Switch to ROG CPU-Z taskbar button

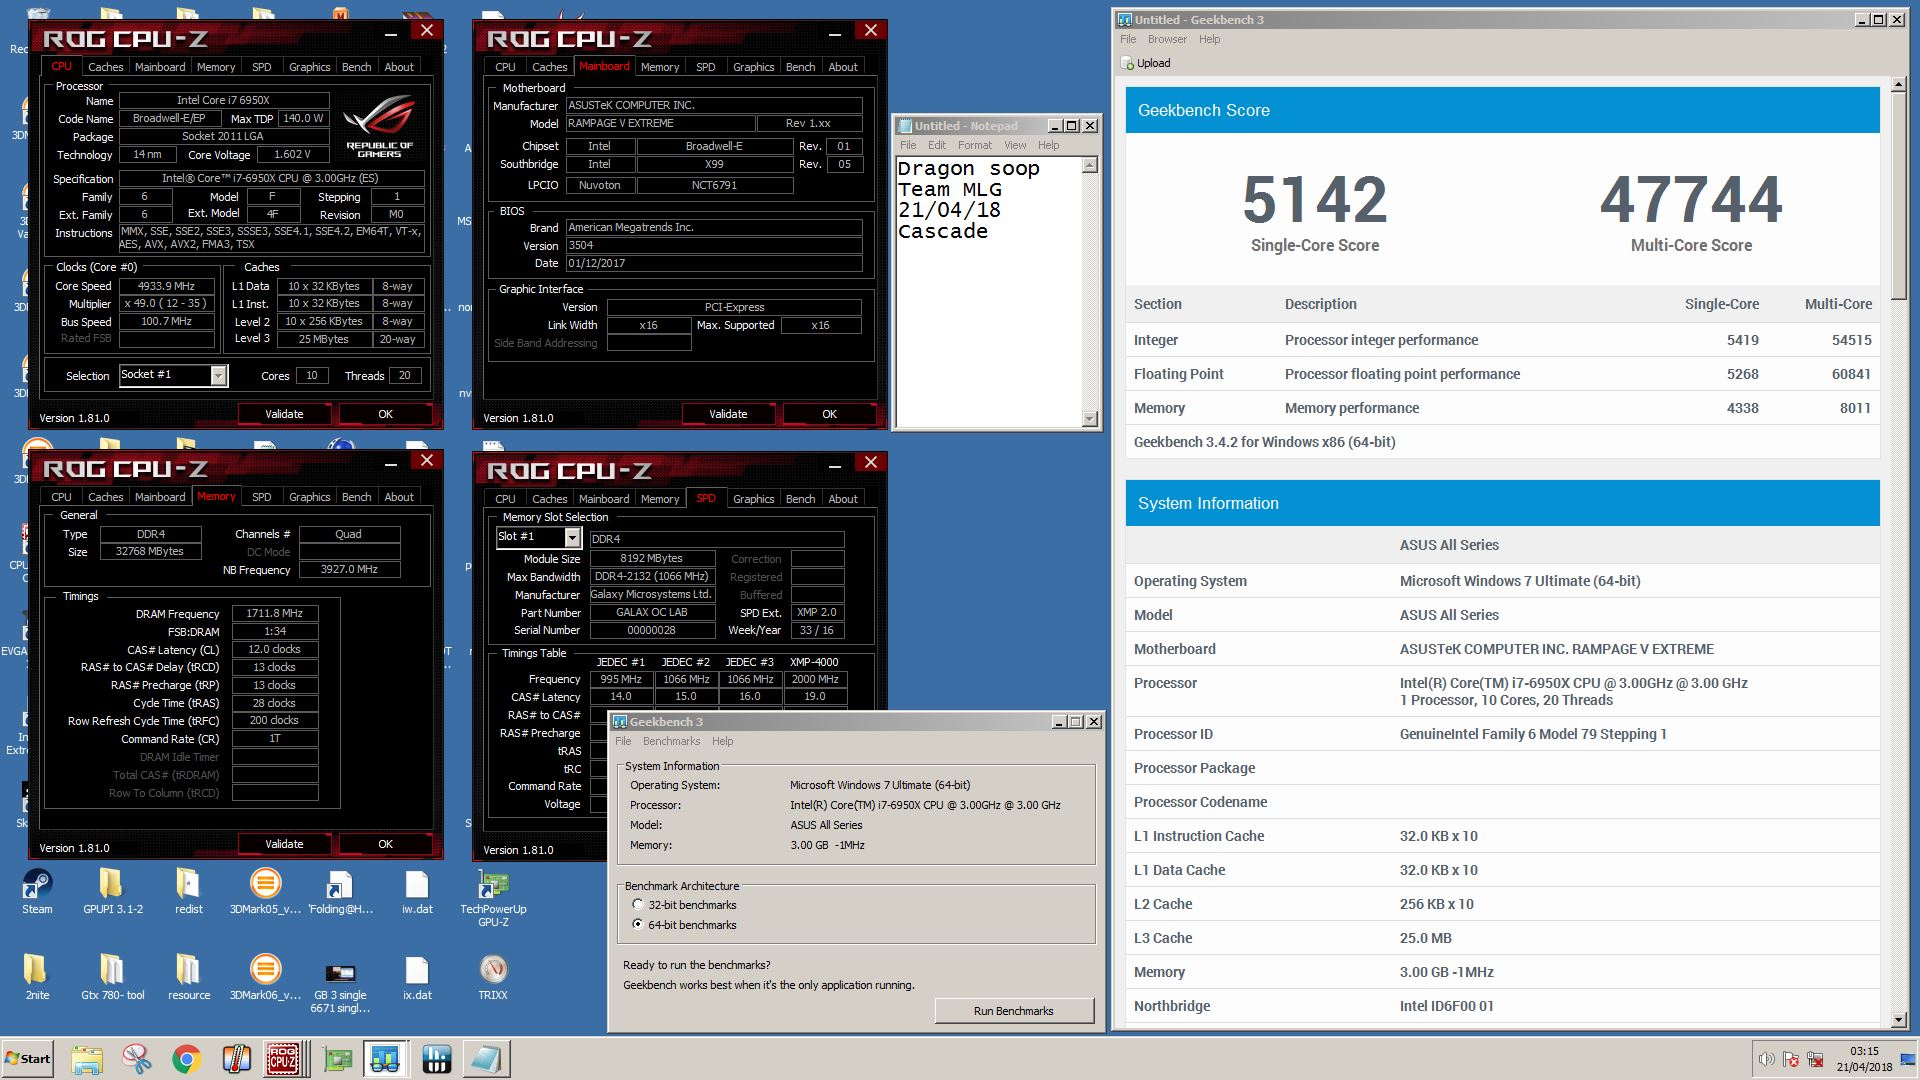(x=285, y=1059)
